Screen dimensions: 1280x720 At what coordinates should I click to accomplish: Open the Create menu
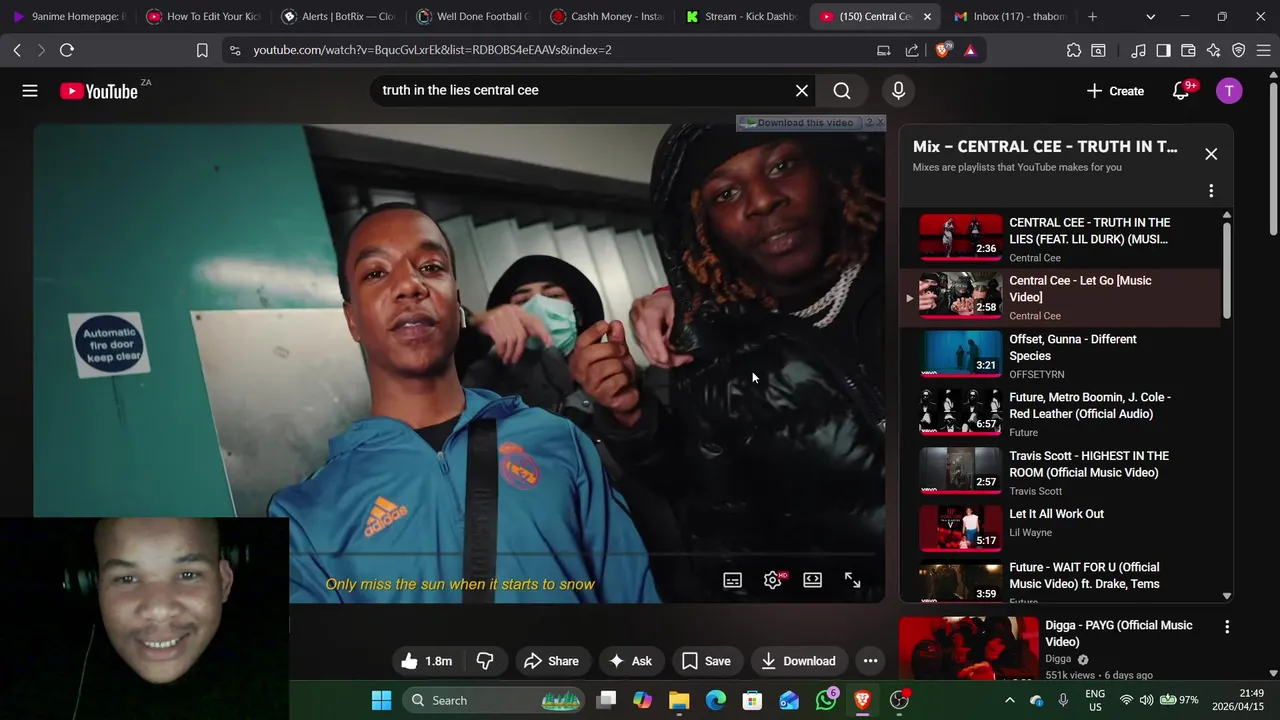(x=1115, y=91)
